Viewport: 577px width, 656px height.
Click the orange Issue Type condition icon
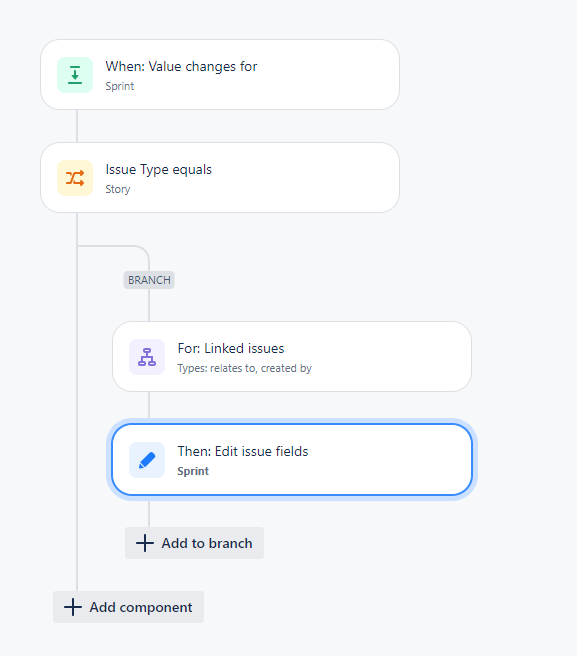[75, 178]
